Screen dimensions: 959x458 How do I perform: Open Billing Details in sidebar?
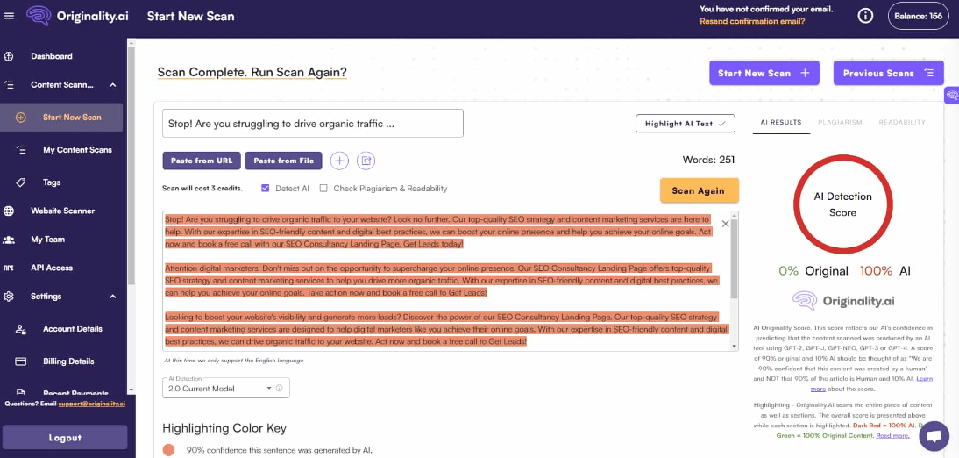click(x=68, y=361)
